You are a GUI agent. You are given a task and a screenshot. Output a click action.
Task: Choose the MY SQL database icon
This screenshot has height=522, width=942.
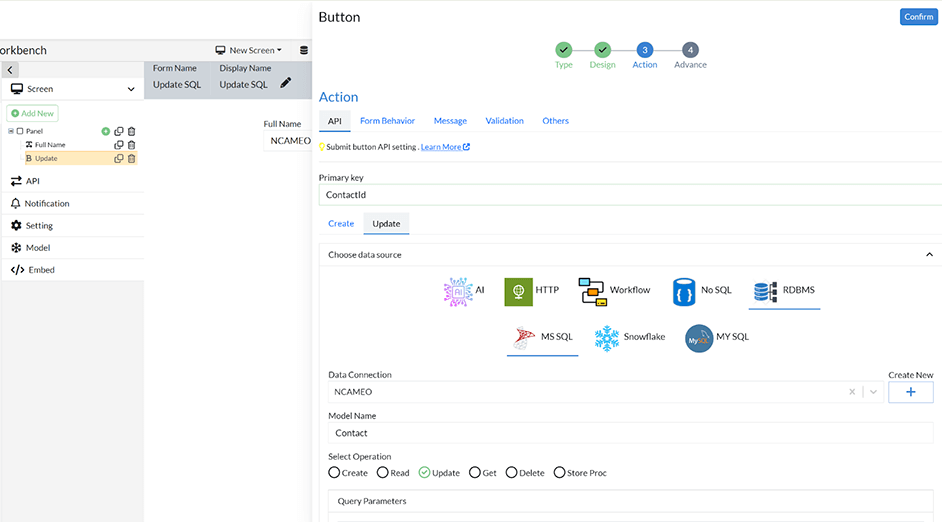point(699,338)
